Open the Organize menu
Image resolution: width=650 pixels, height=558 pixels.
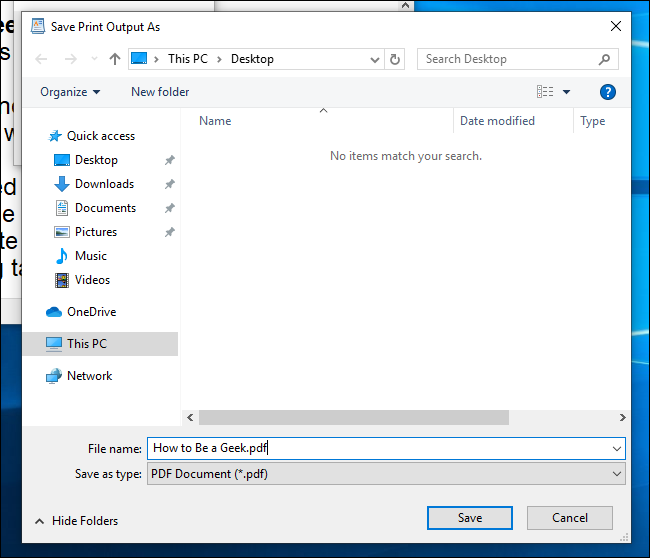click(x=70, y=92)
